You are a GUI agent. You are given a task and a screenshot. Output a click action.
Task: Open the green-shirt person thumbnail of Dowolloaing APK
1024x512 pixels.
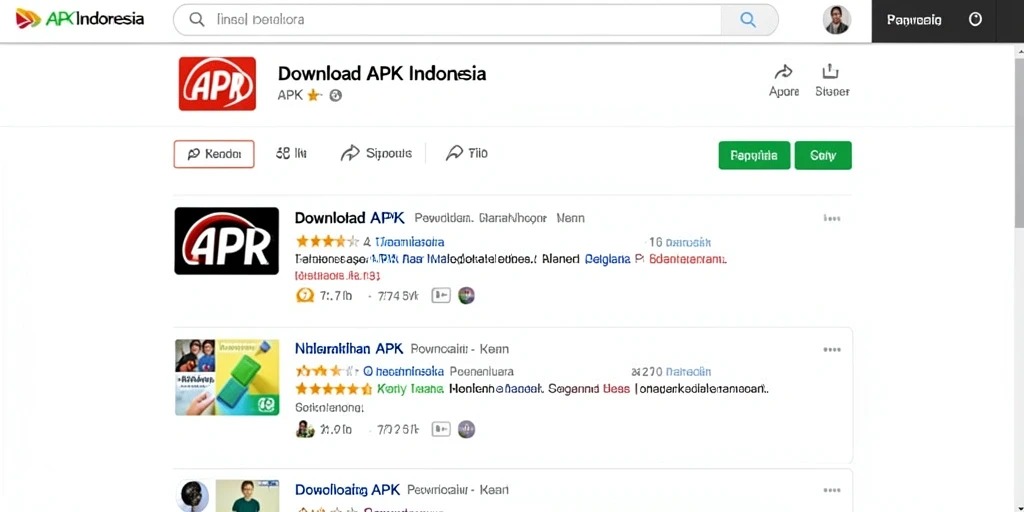248,496
